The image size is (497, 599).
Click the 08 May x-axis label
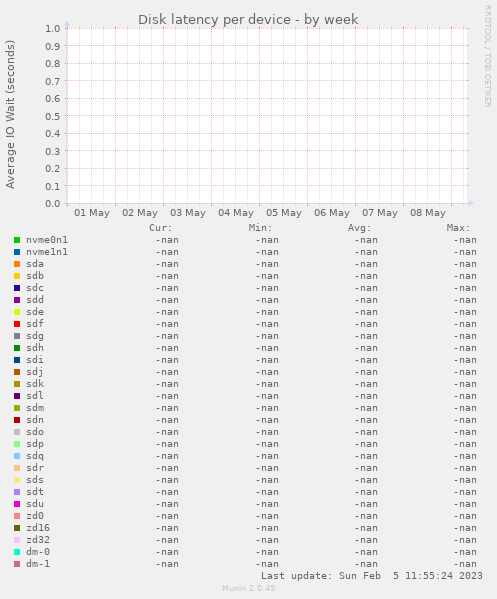(x=428, y=213)
